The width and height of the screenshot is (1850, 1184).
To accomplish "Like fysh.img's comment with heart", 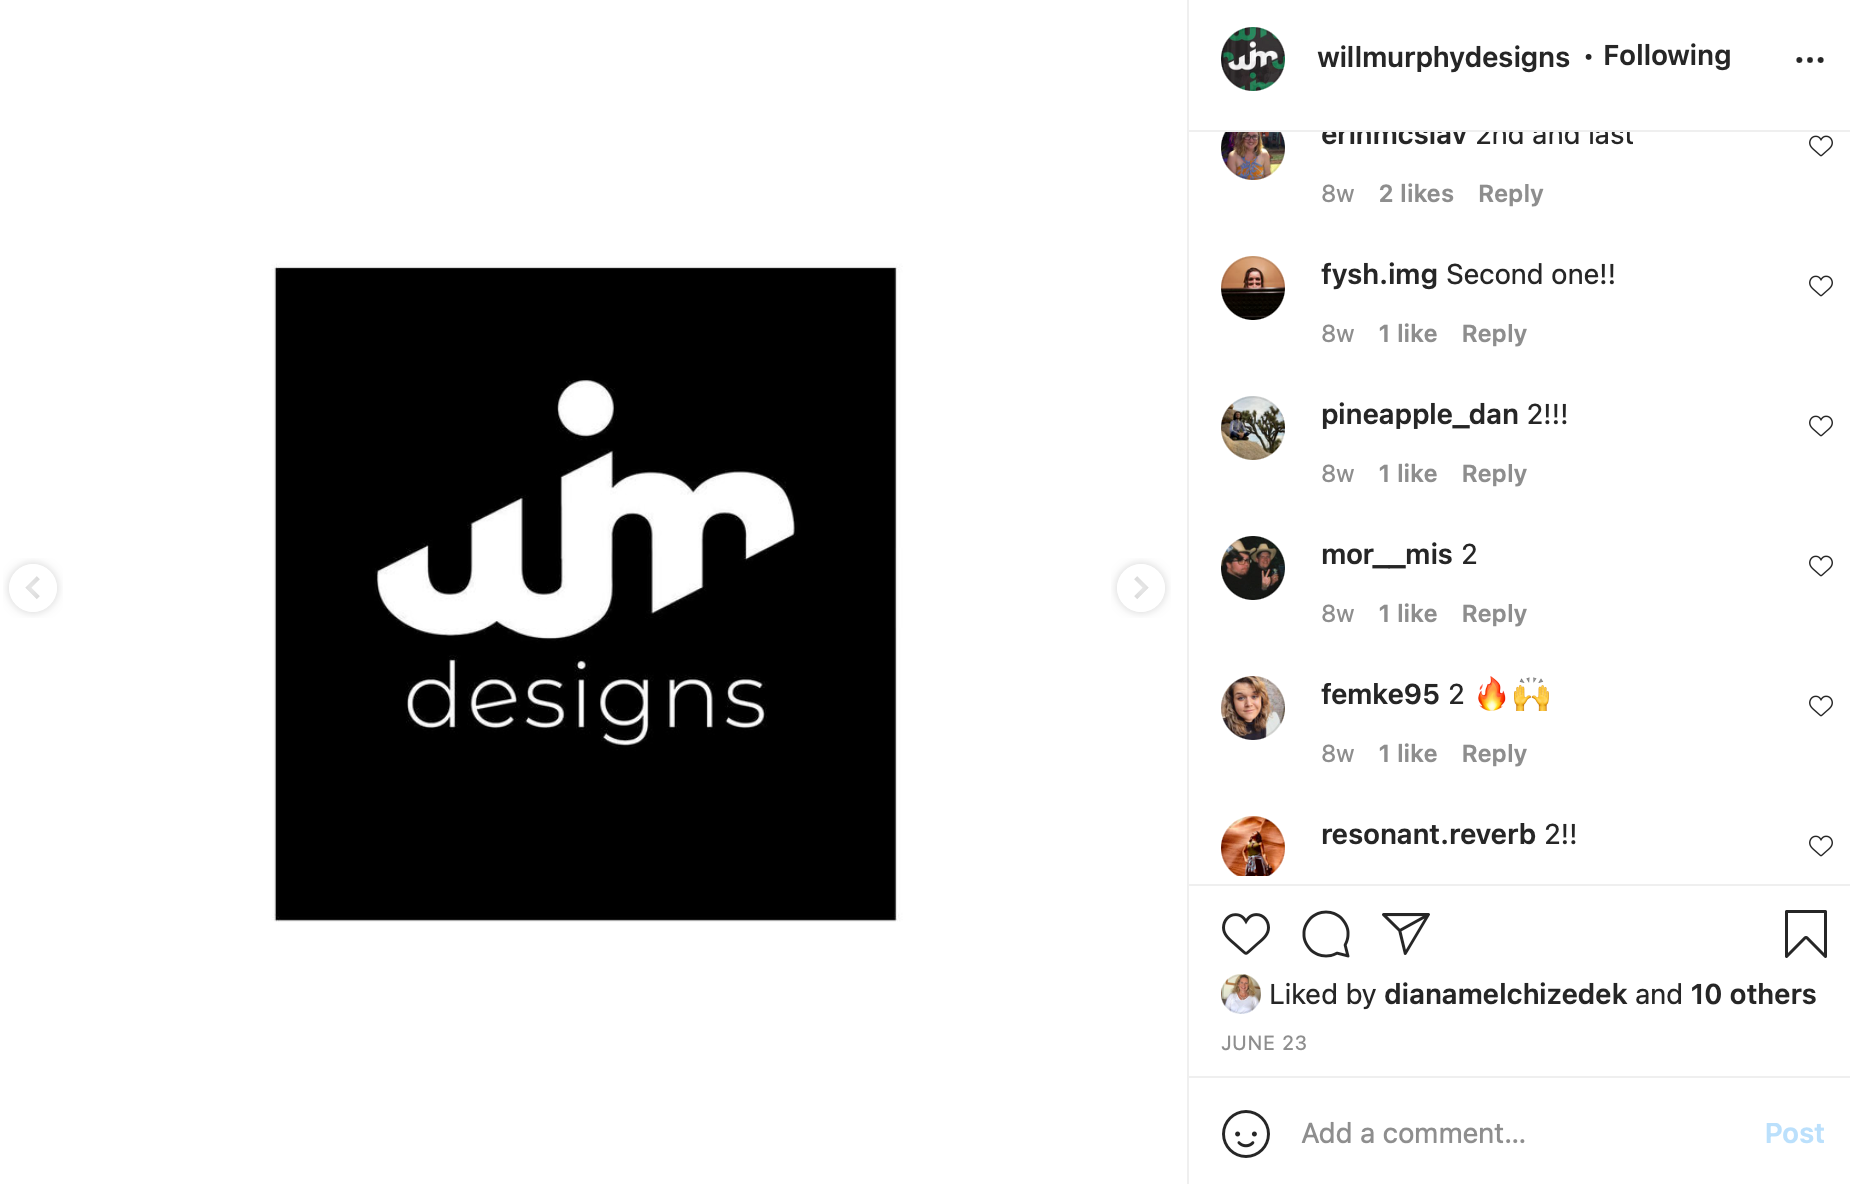I will [x=1820, y=286].
